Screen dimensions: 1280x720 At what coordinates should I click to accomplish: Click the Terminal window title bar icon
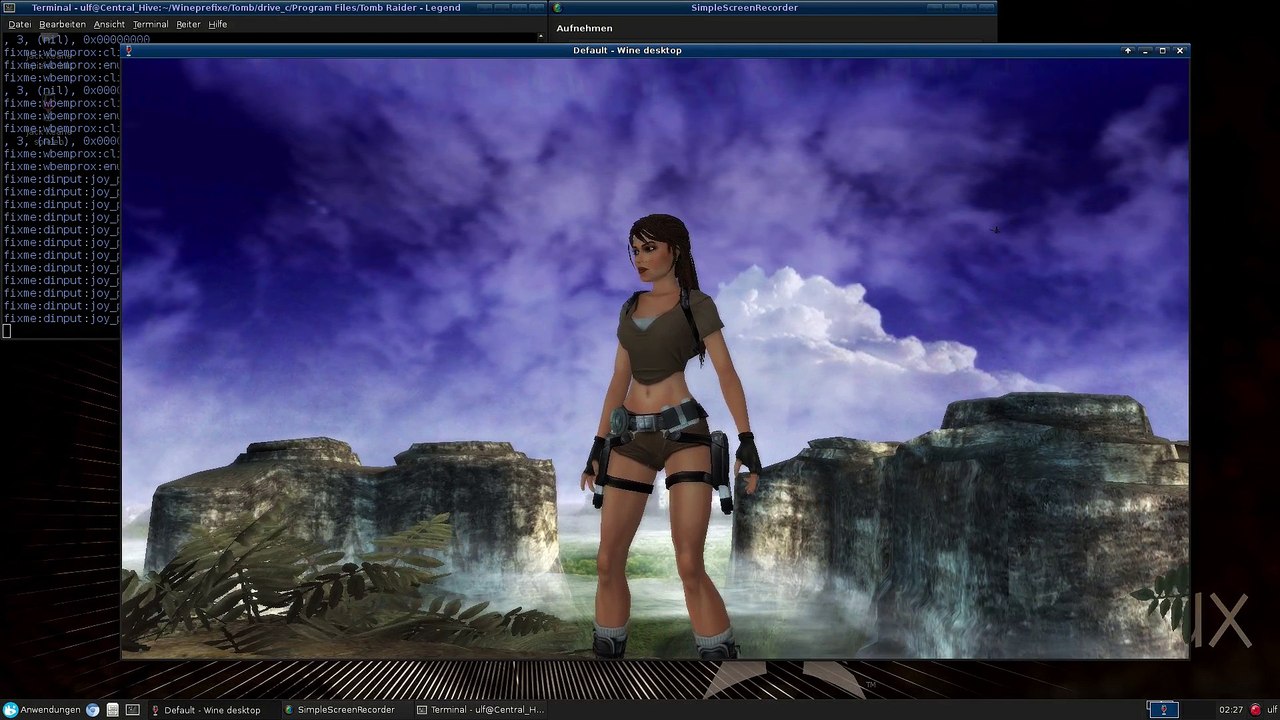[8, 8]
